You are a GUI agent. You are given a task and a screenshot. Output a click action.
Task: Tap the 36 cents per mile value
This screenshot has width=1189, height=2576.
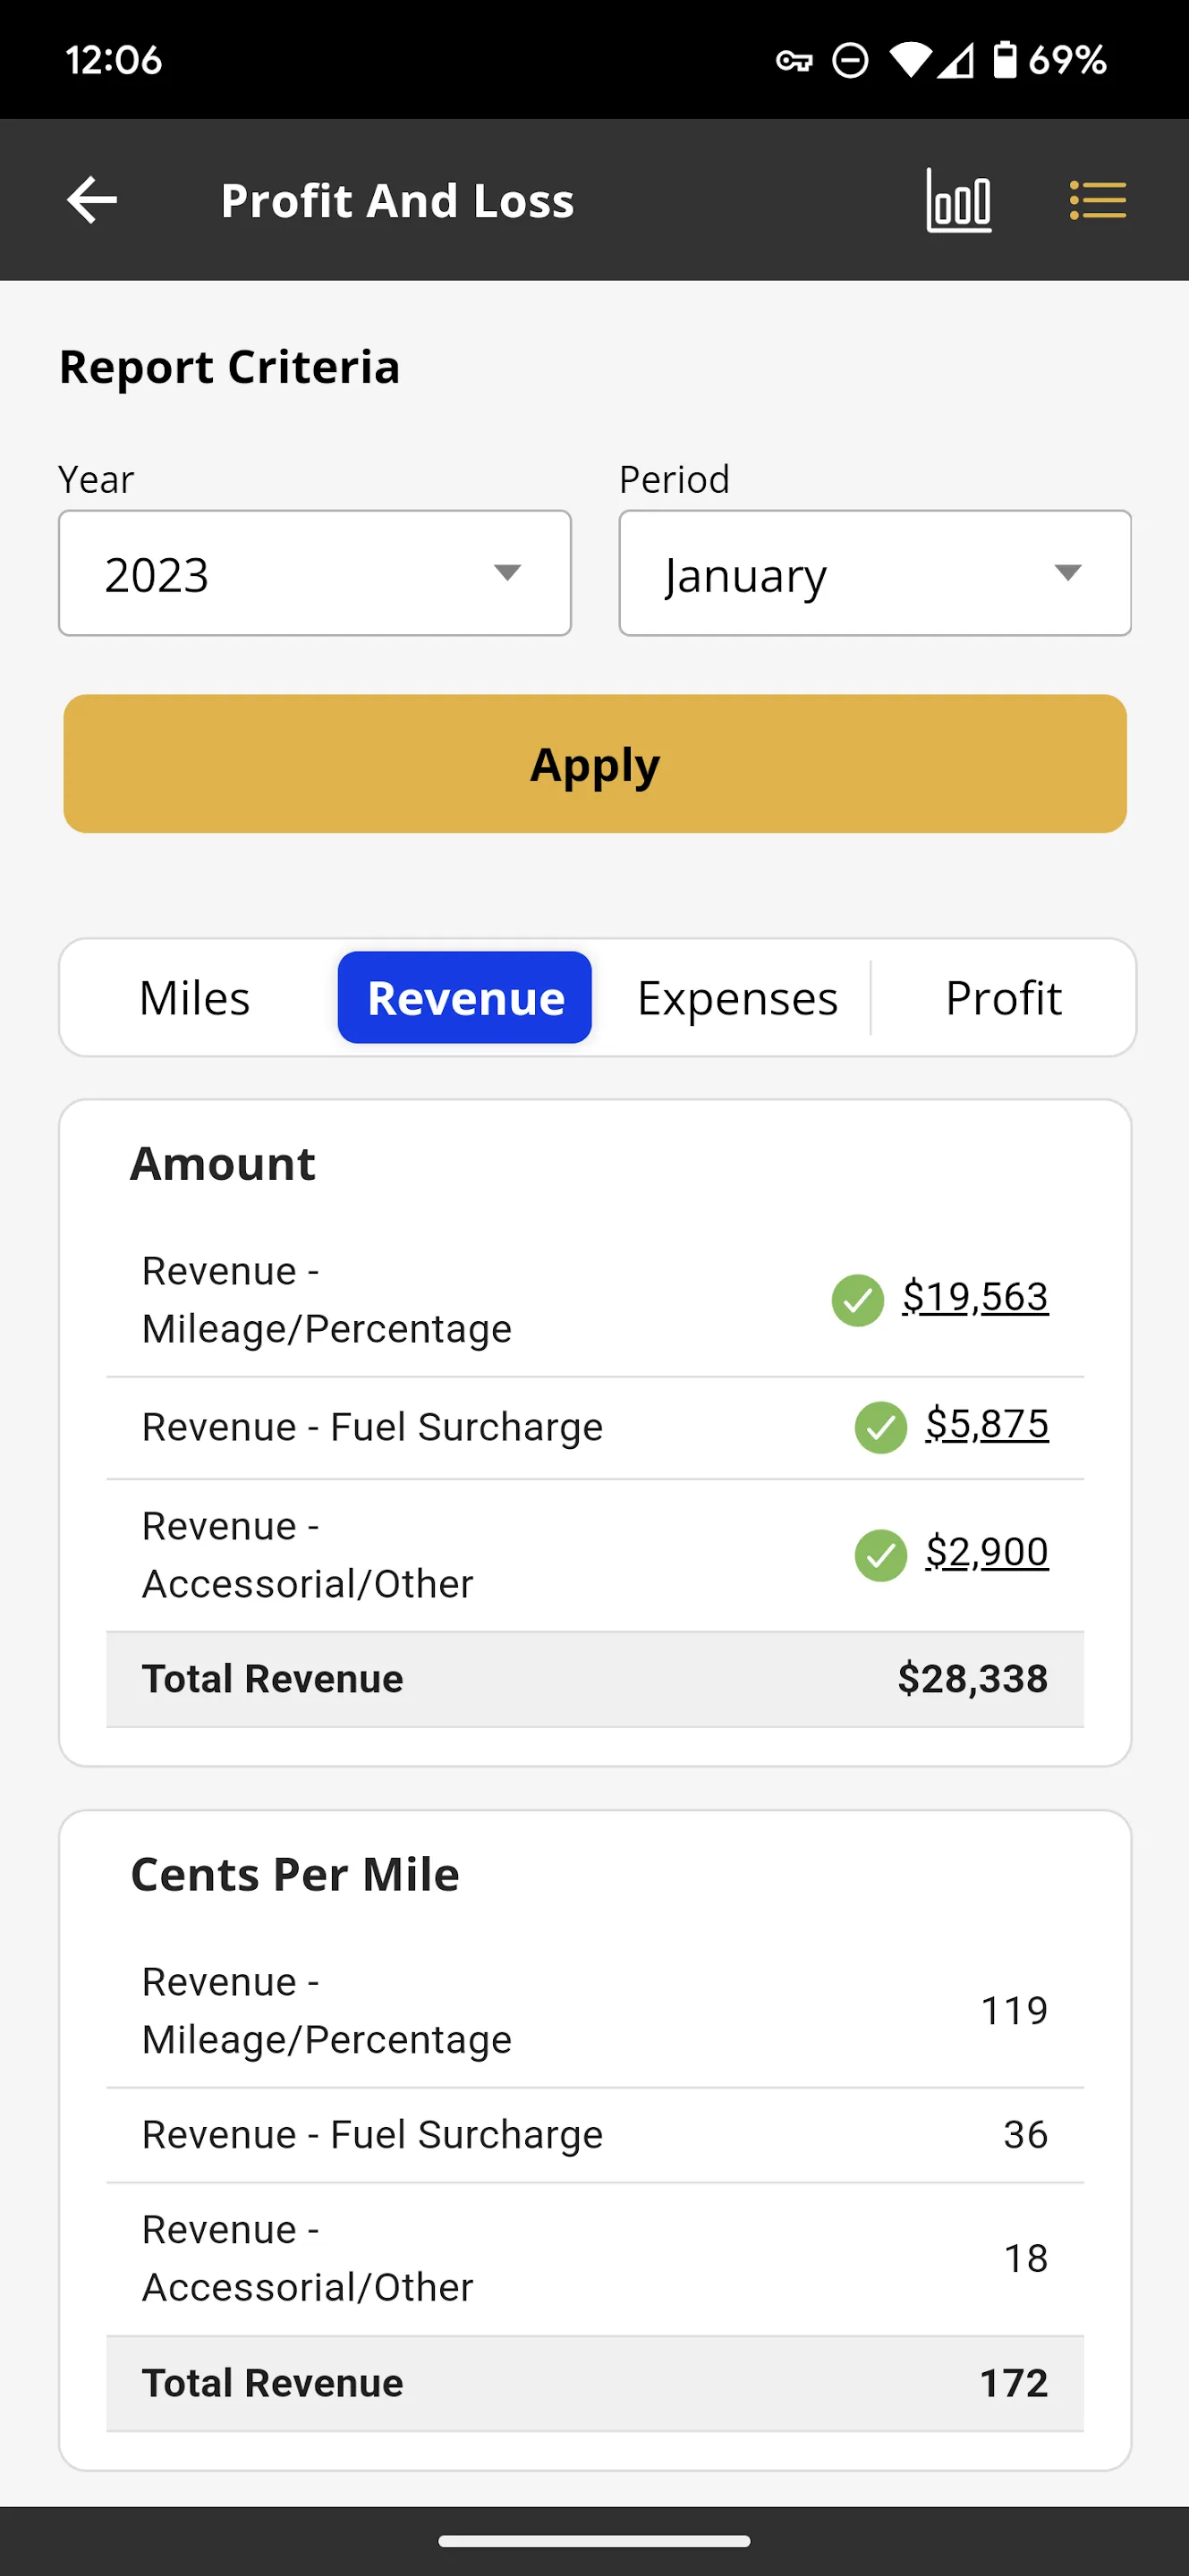point(1026,2135)
